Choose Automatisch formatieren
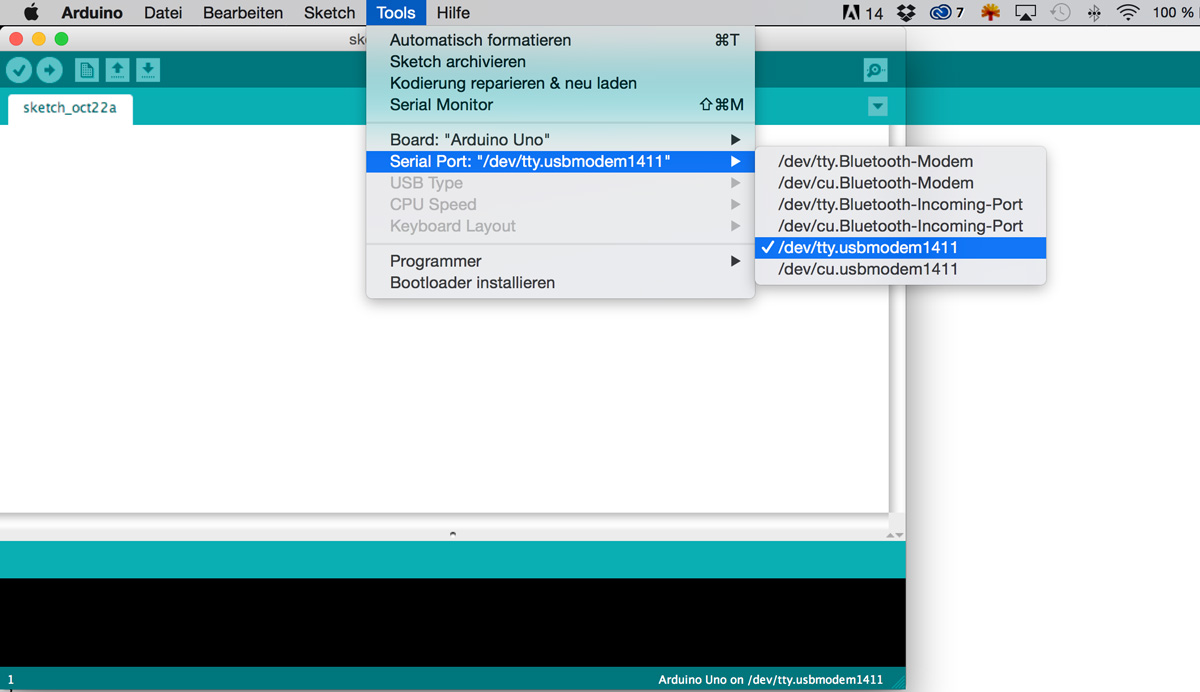Screen dimensions: 1200x692 560,40
